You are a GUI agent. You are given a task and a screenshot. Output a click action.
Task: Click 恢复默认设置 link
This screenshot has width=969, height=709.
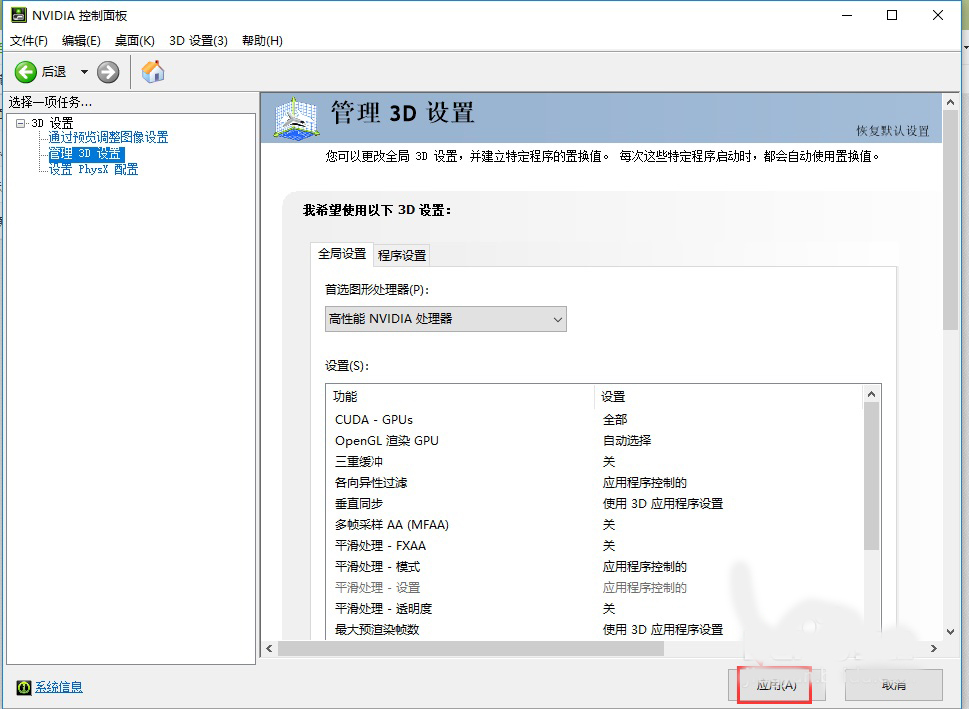pyautogui.click(x=892, y=131)
